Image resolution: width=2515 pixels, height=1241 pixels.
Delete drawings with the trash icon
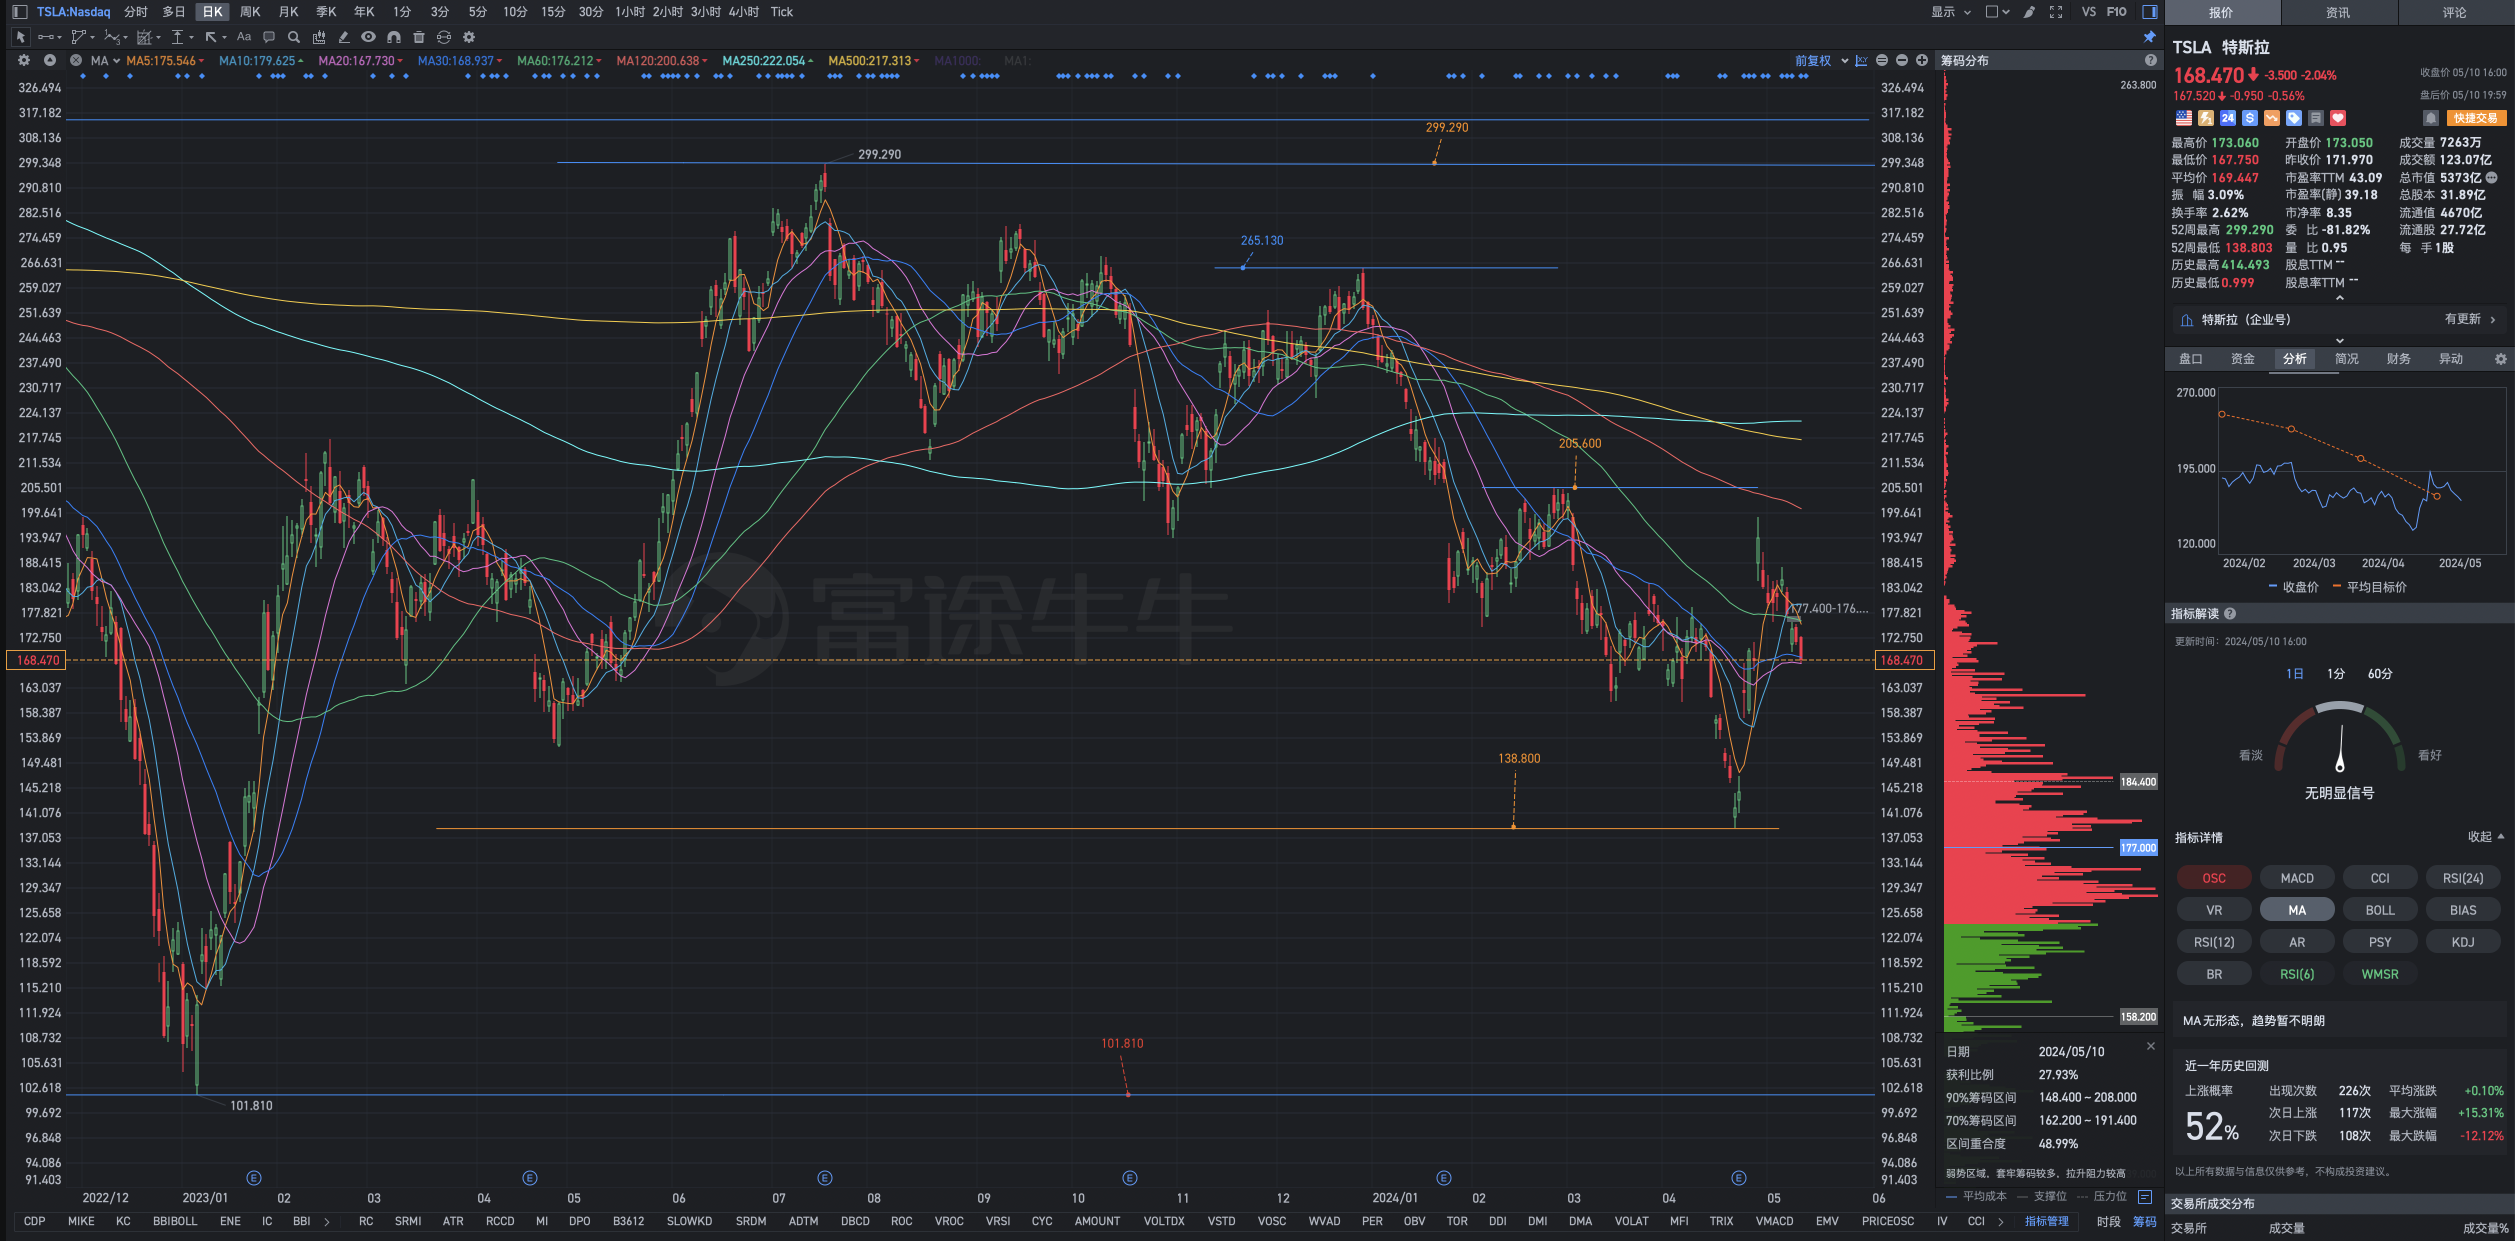click(419, 37)
